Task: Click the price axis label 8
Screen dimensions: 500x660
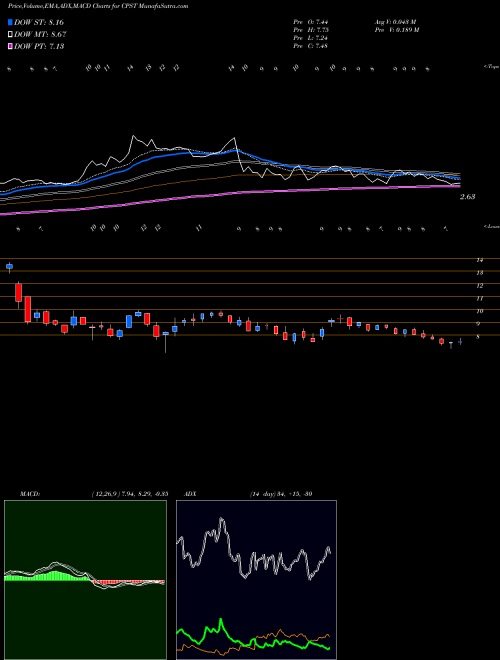Action: 479,337
